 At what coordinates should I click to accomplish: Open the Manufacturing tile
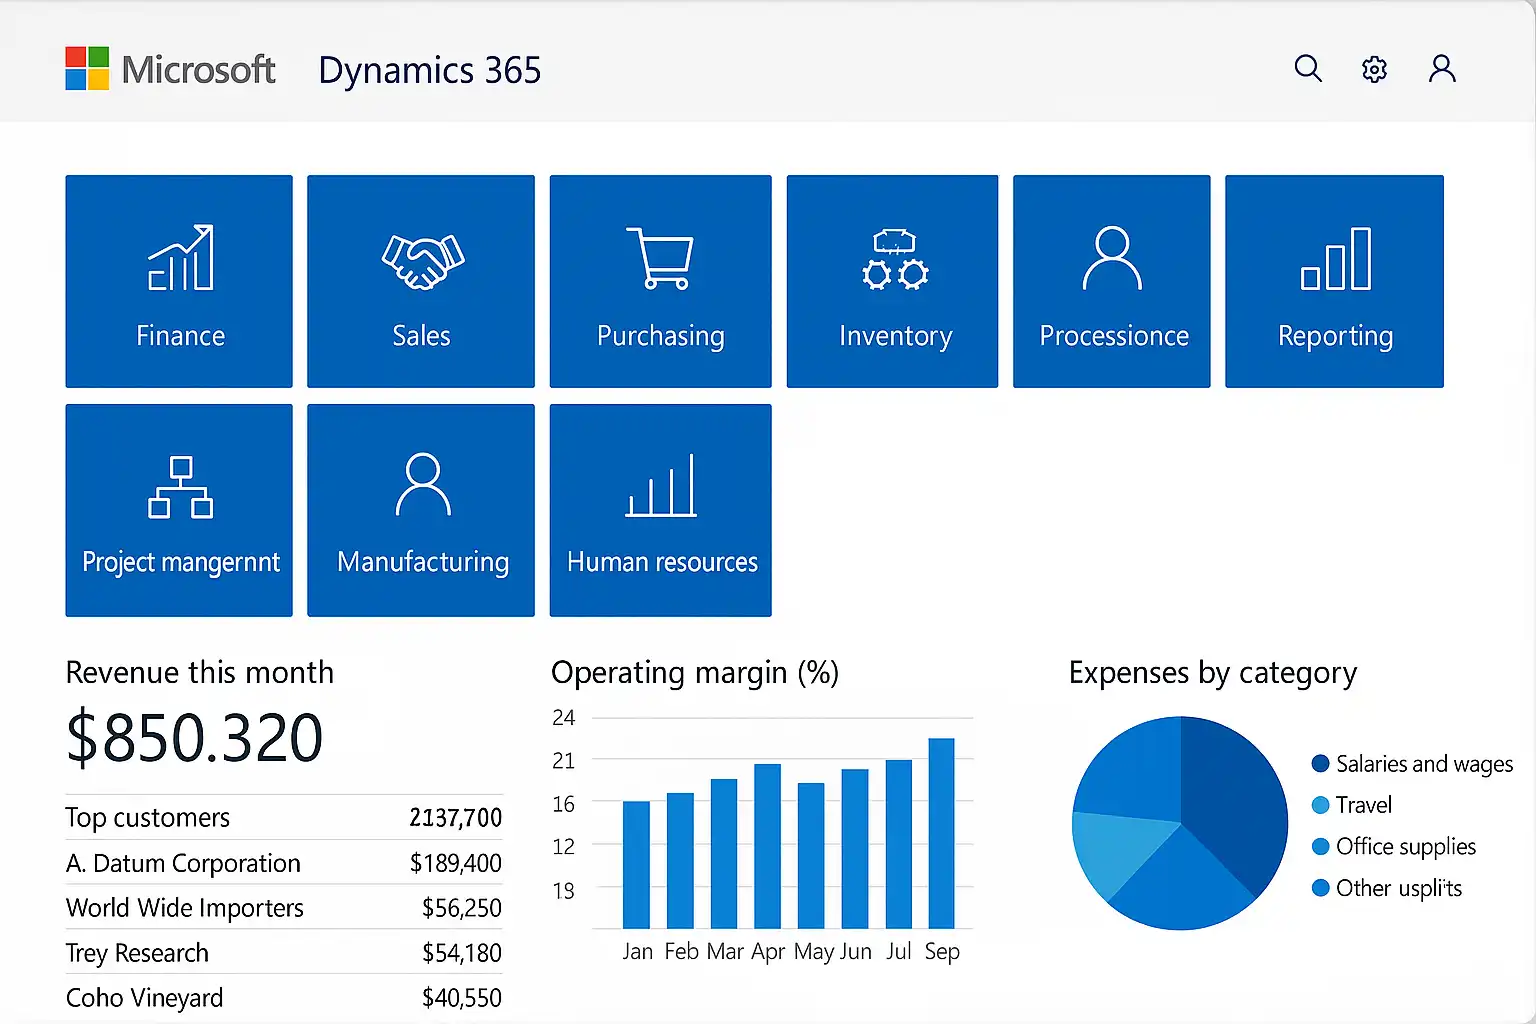(421, 510)
